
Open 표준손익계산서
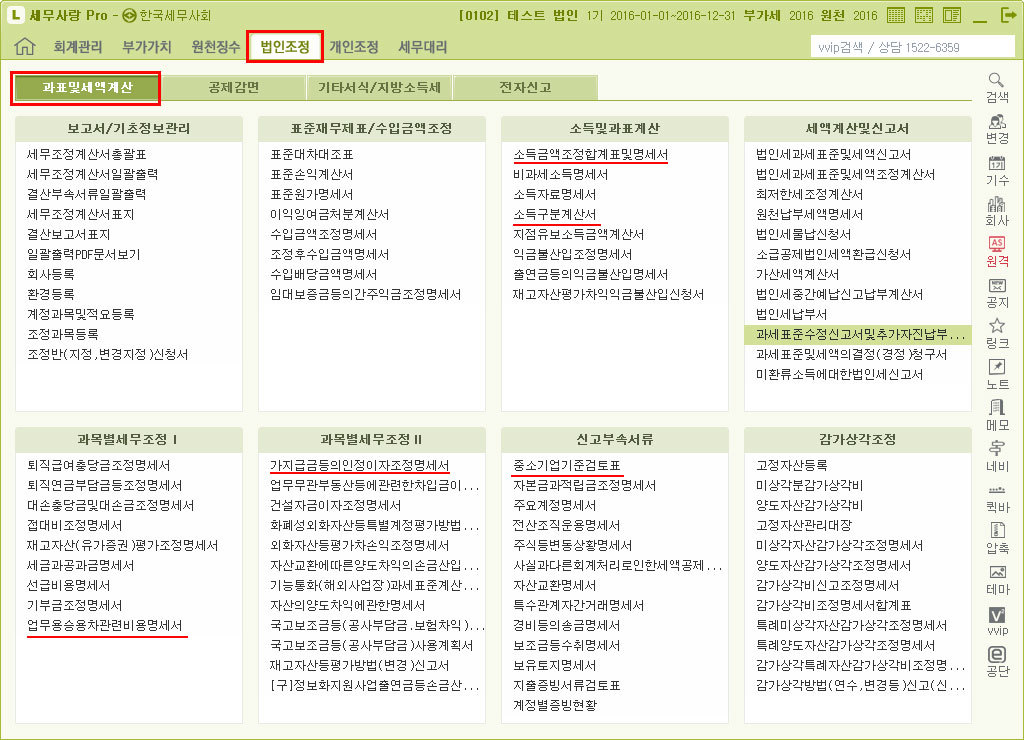312,174
